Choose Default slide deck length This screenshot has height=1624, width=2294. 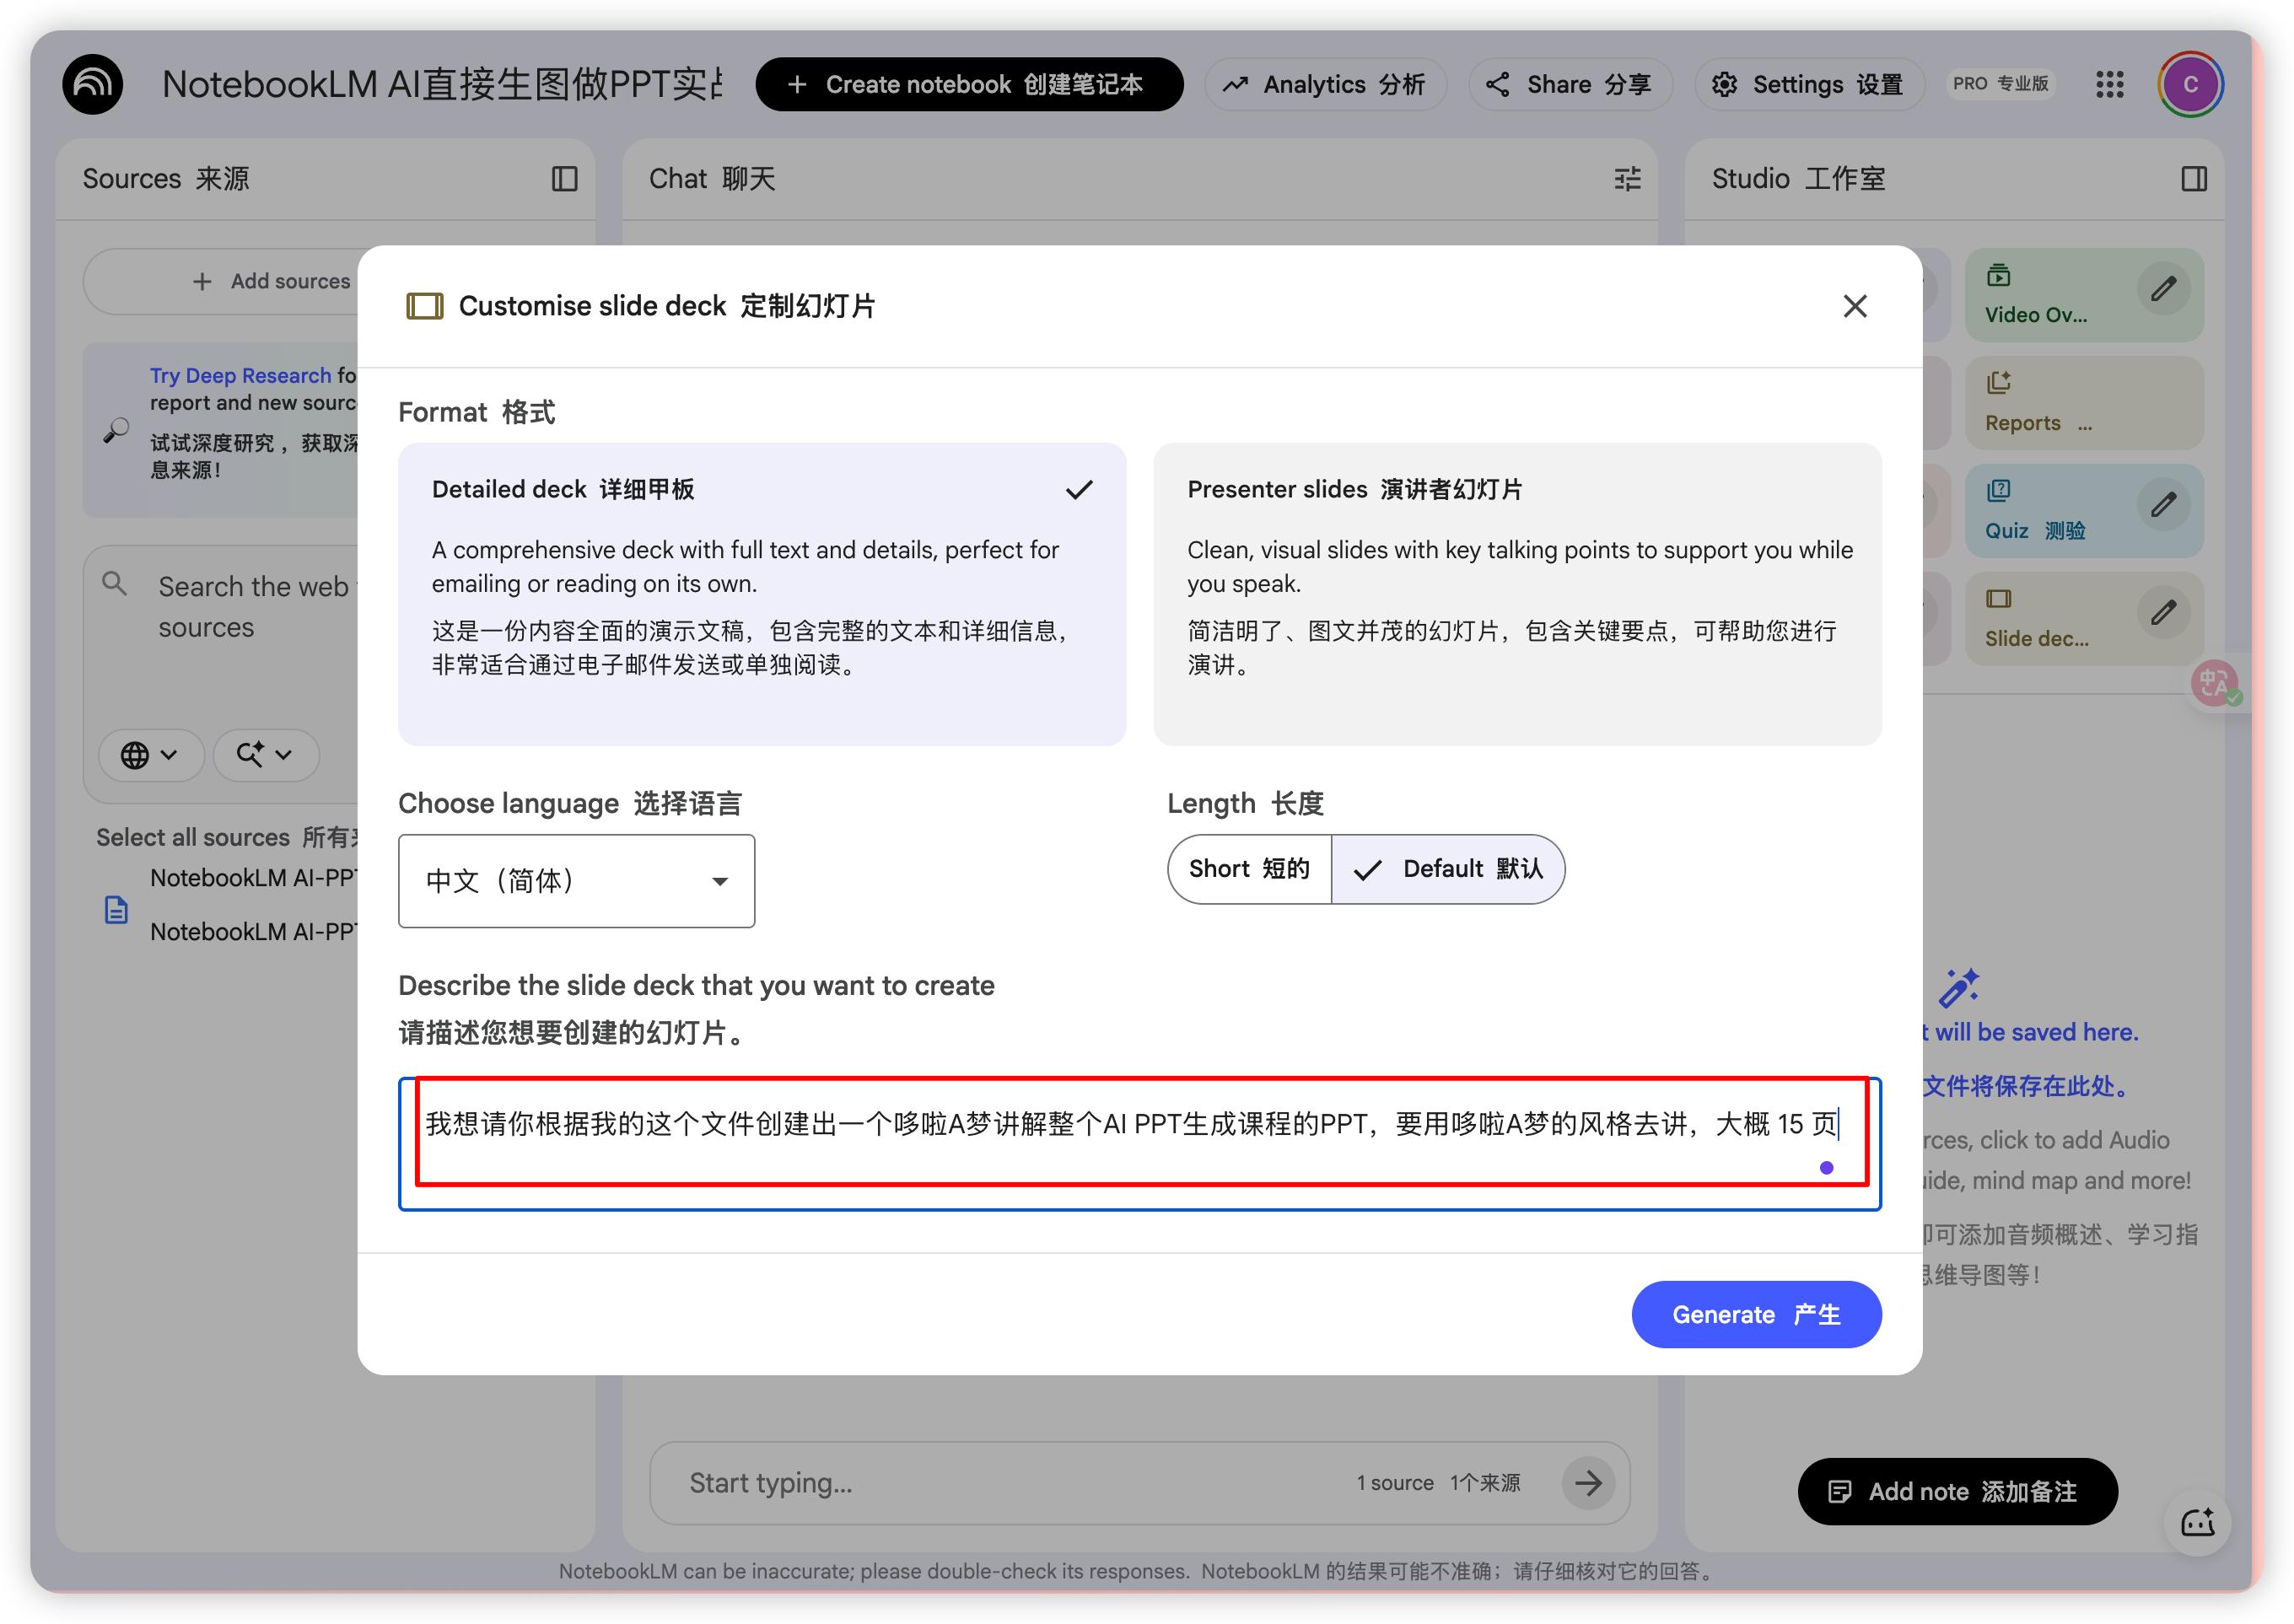(x=1448, y=868)
